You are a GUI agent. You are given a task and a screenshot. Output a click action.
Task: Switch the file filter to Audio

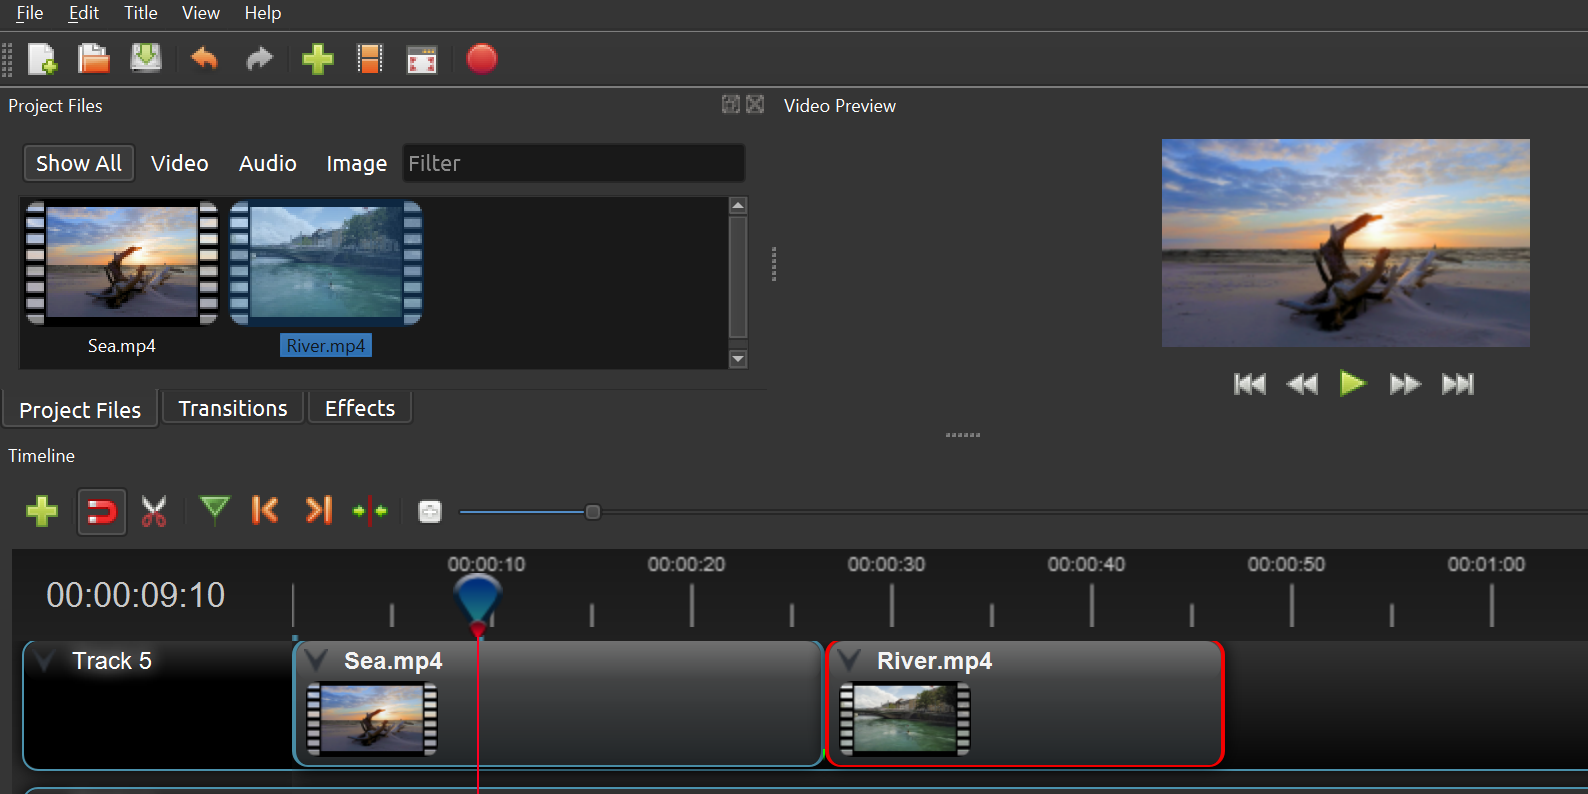click(x=267, y=163)
